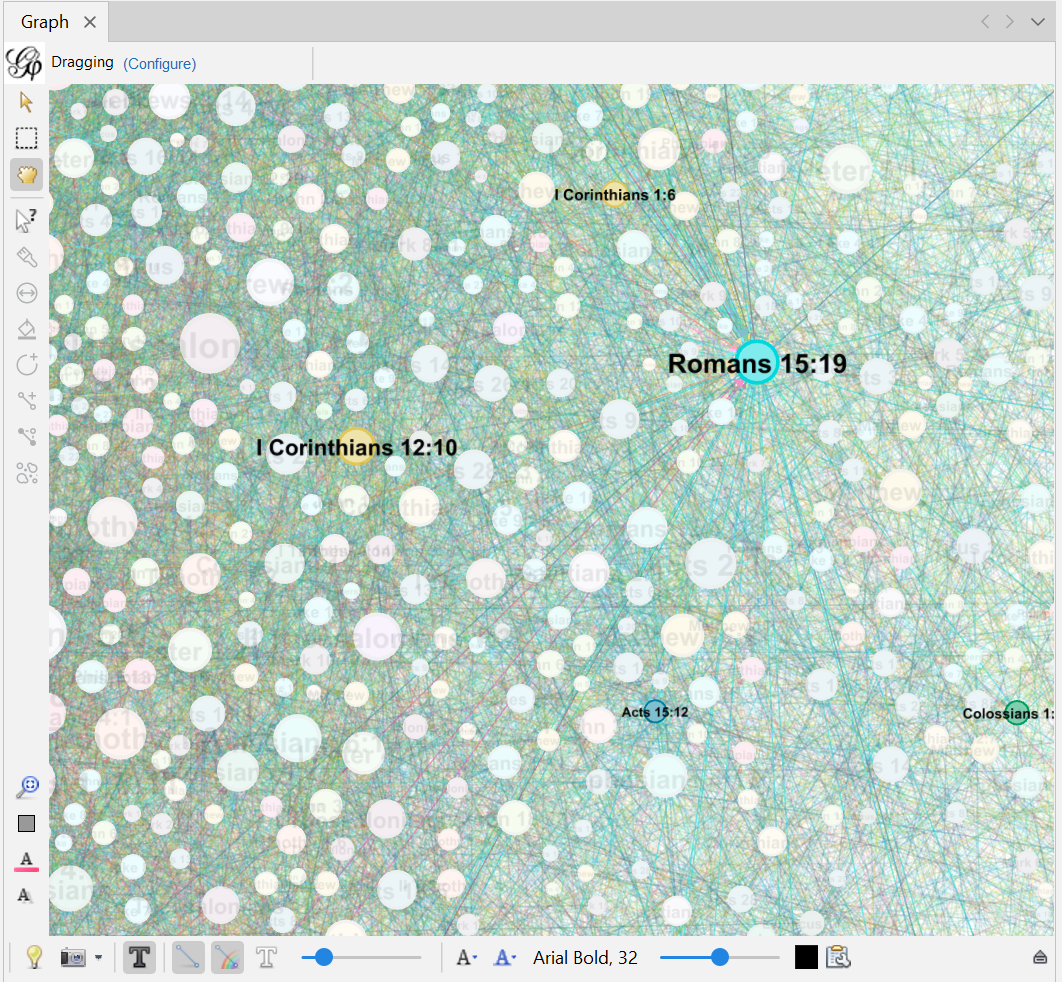The image size is (1062, 982).
Task: Change background color via light bulb
Action: 34,958
